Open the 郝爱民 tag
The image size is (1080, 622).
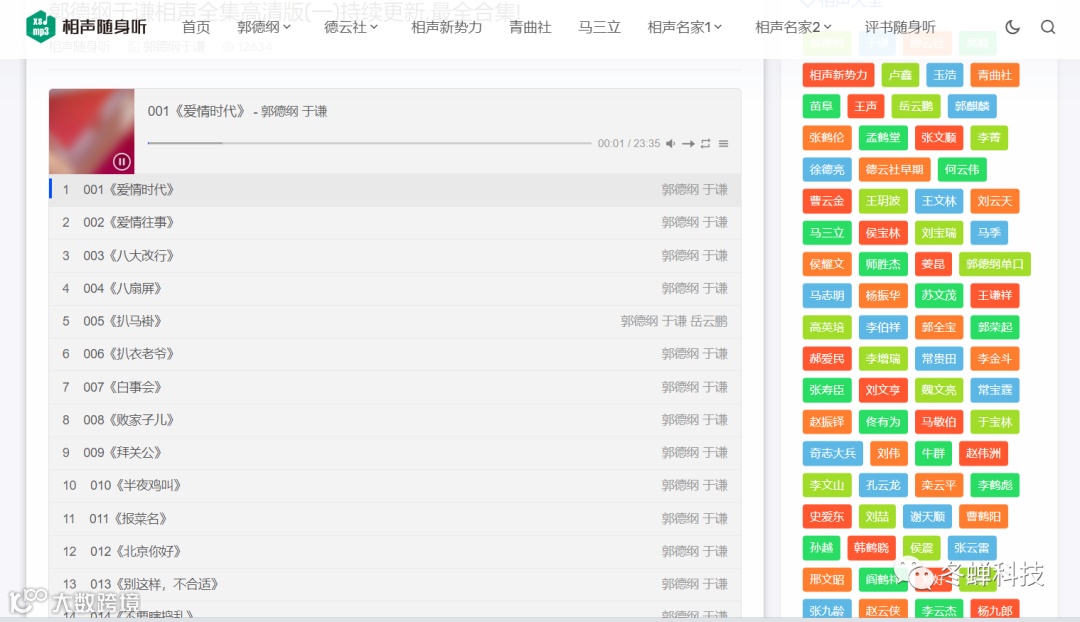pyautogui.click(x=827, y=359)
